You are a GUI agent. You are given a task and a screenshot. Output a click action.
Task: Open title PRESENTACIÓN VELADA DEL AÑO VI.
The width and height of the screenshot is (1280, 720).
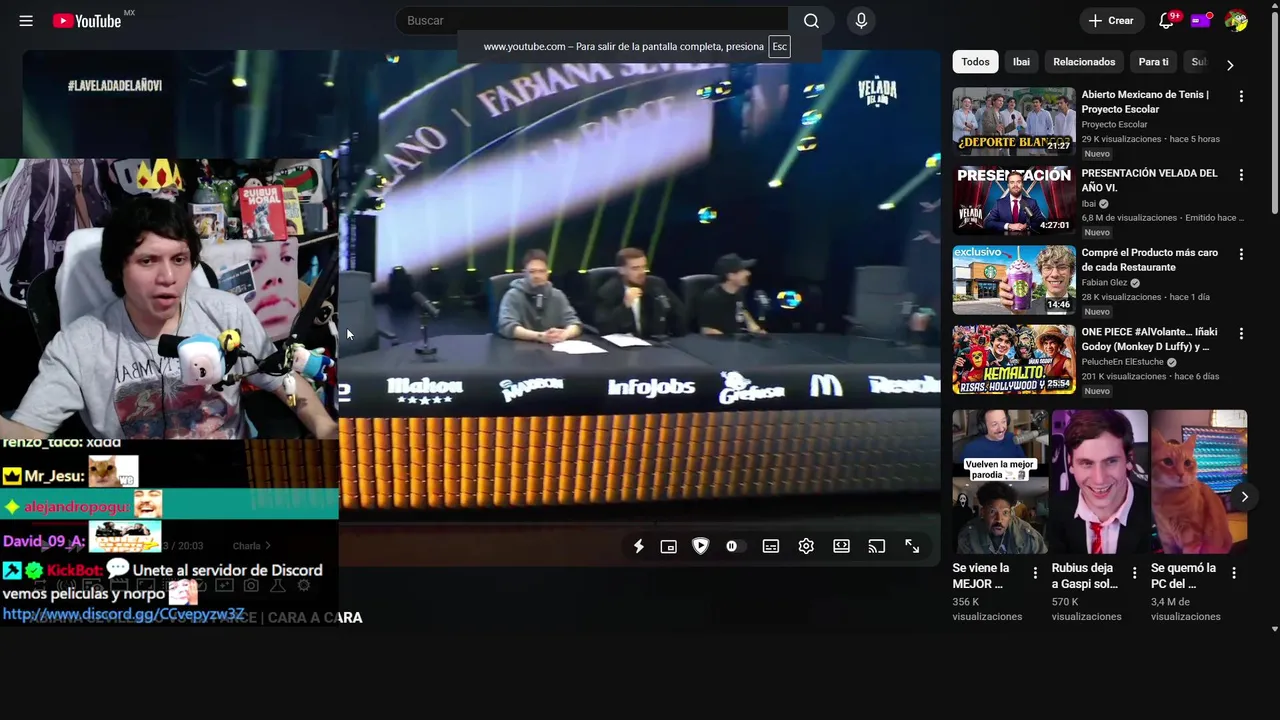[1149, 180]
